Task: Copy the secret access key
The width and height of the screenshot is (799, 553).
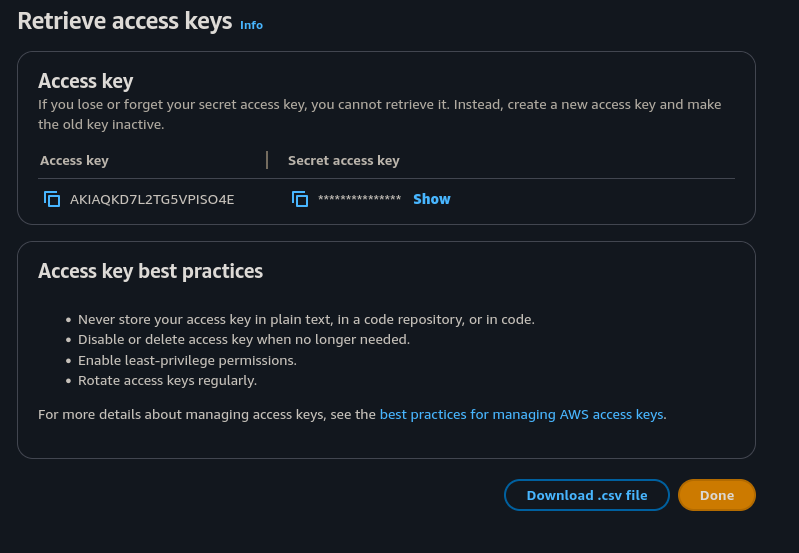Action: tap(300, 199)
